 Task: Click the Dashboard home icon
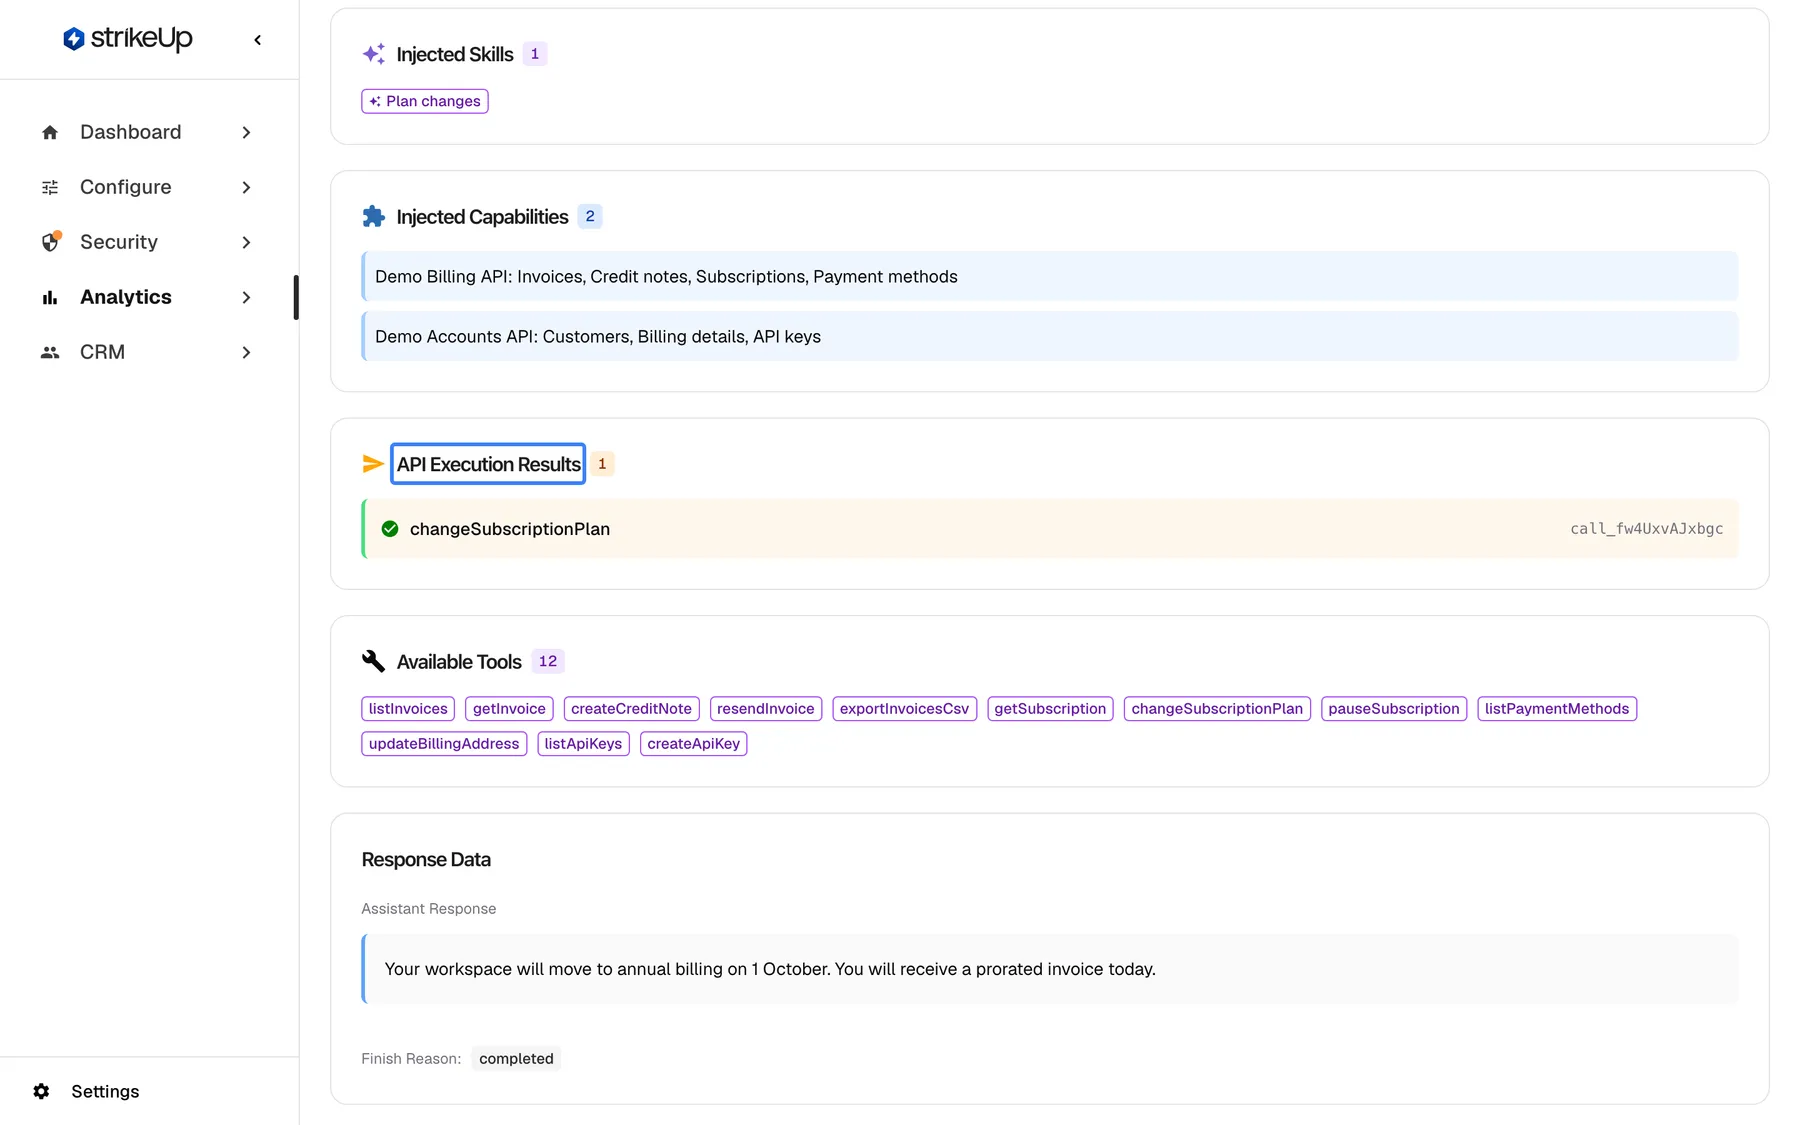50,133
